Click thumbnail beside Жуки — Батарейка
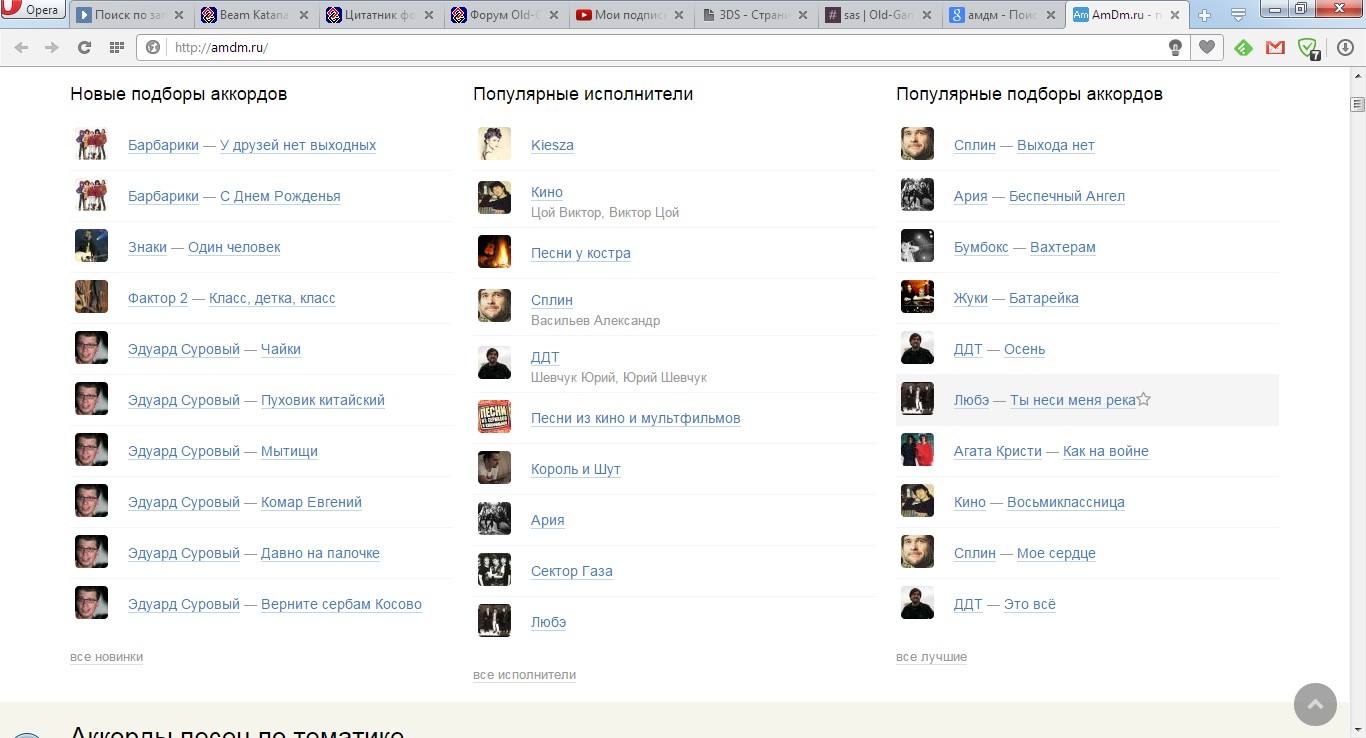 pos(917,297)
